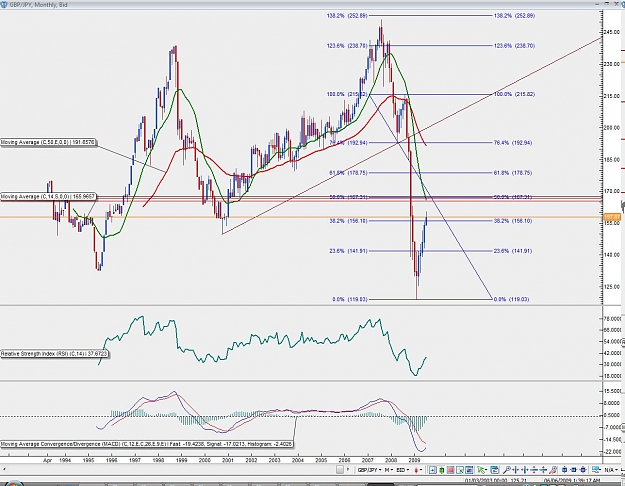Open the BID price type dropdown
The height and width of the screenshot is (486, 625).
click(x=403, y=470)
